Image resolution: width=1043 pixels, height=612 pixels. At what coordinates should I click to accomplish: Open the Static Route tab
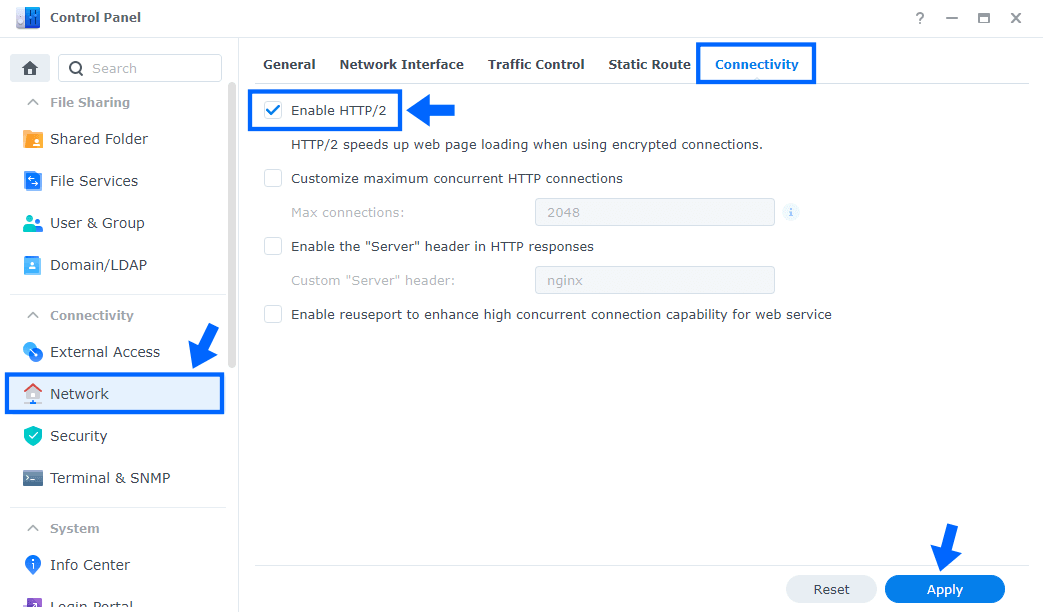coord(649,64)
